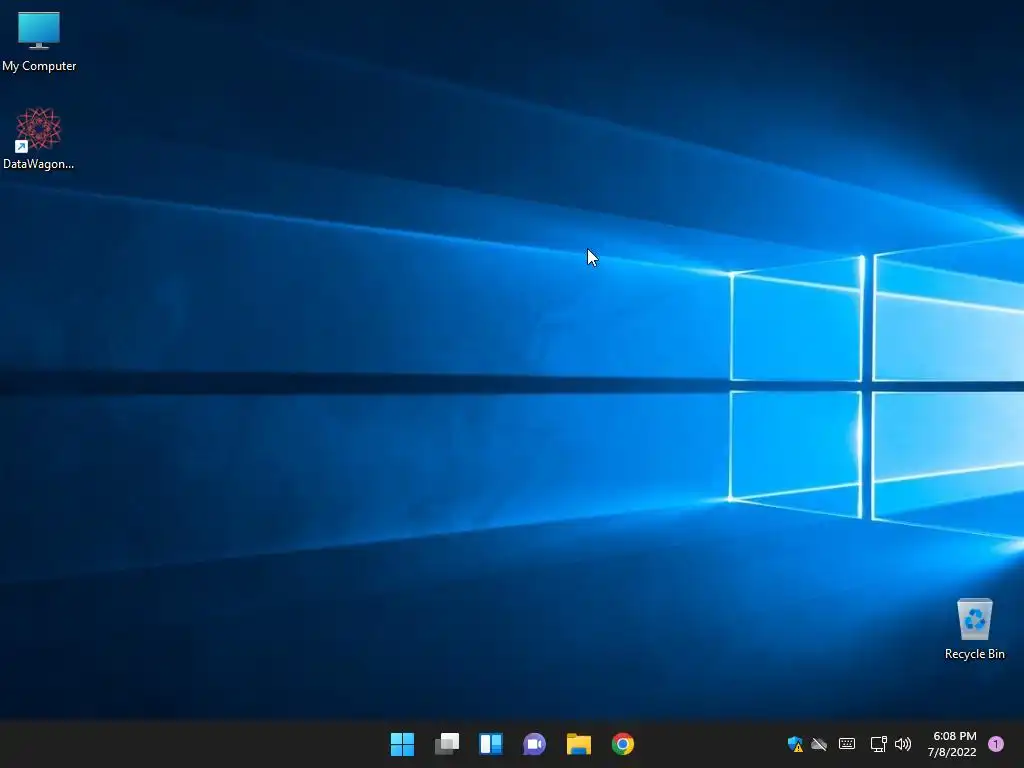
Task: Click the 7/8/2022 date in the taskbar
Action: pyautogui.click(x=952, y=752)
